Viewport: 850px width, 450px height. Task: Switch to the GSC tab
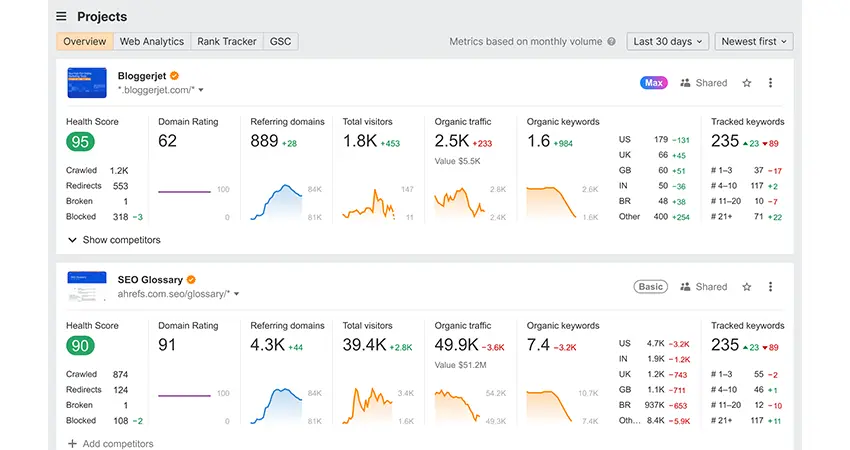point(280,41)
